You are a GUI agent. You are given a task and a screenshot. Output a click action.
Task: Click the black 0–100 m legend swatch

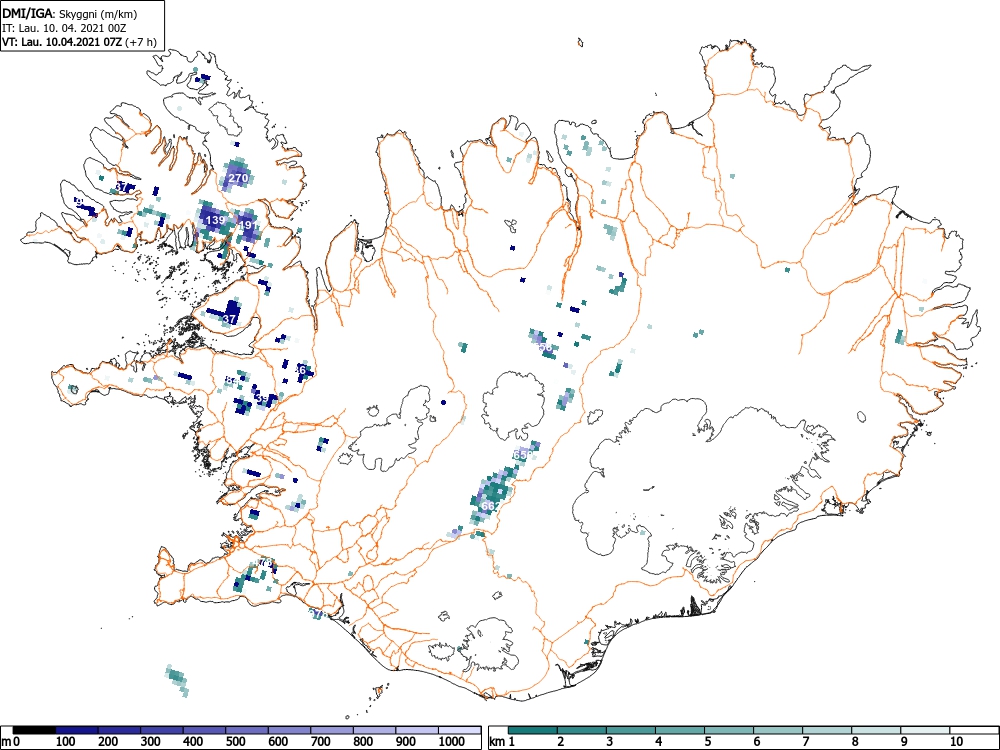coord(34,730)
